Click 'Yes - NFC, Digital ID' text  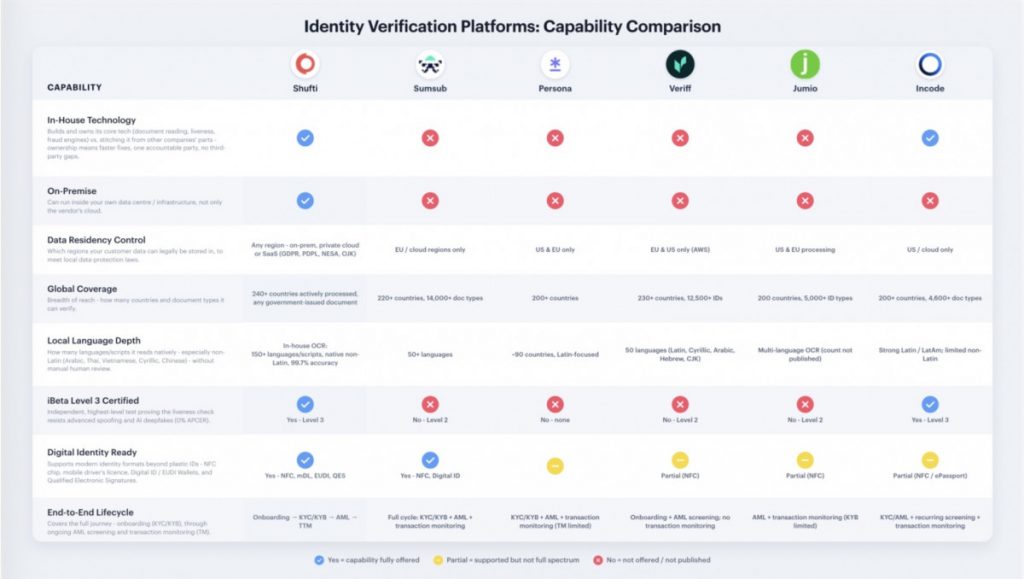coord(430,476)
